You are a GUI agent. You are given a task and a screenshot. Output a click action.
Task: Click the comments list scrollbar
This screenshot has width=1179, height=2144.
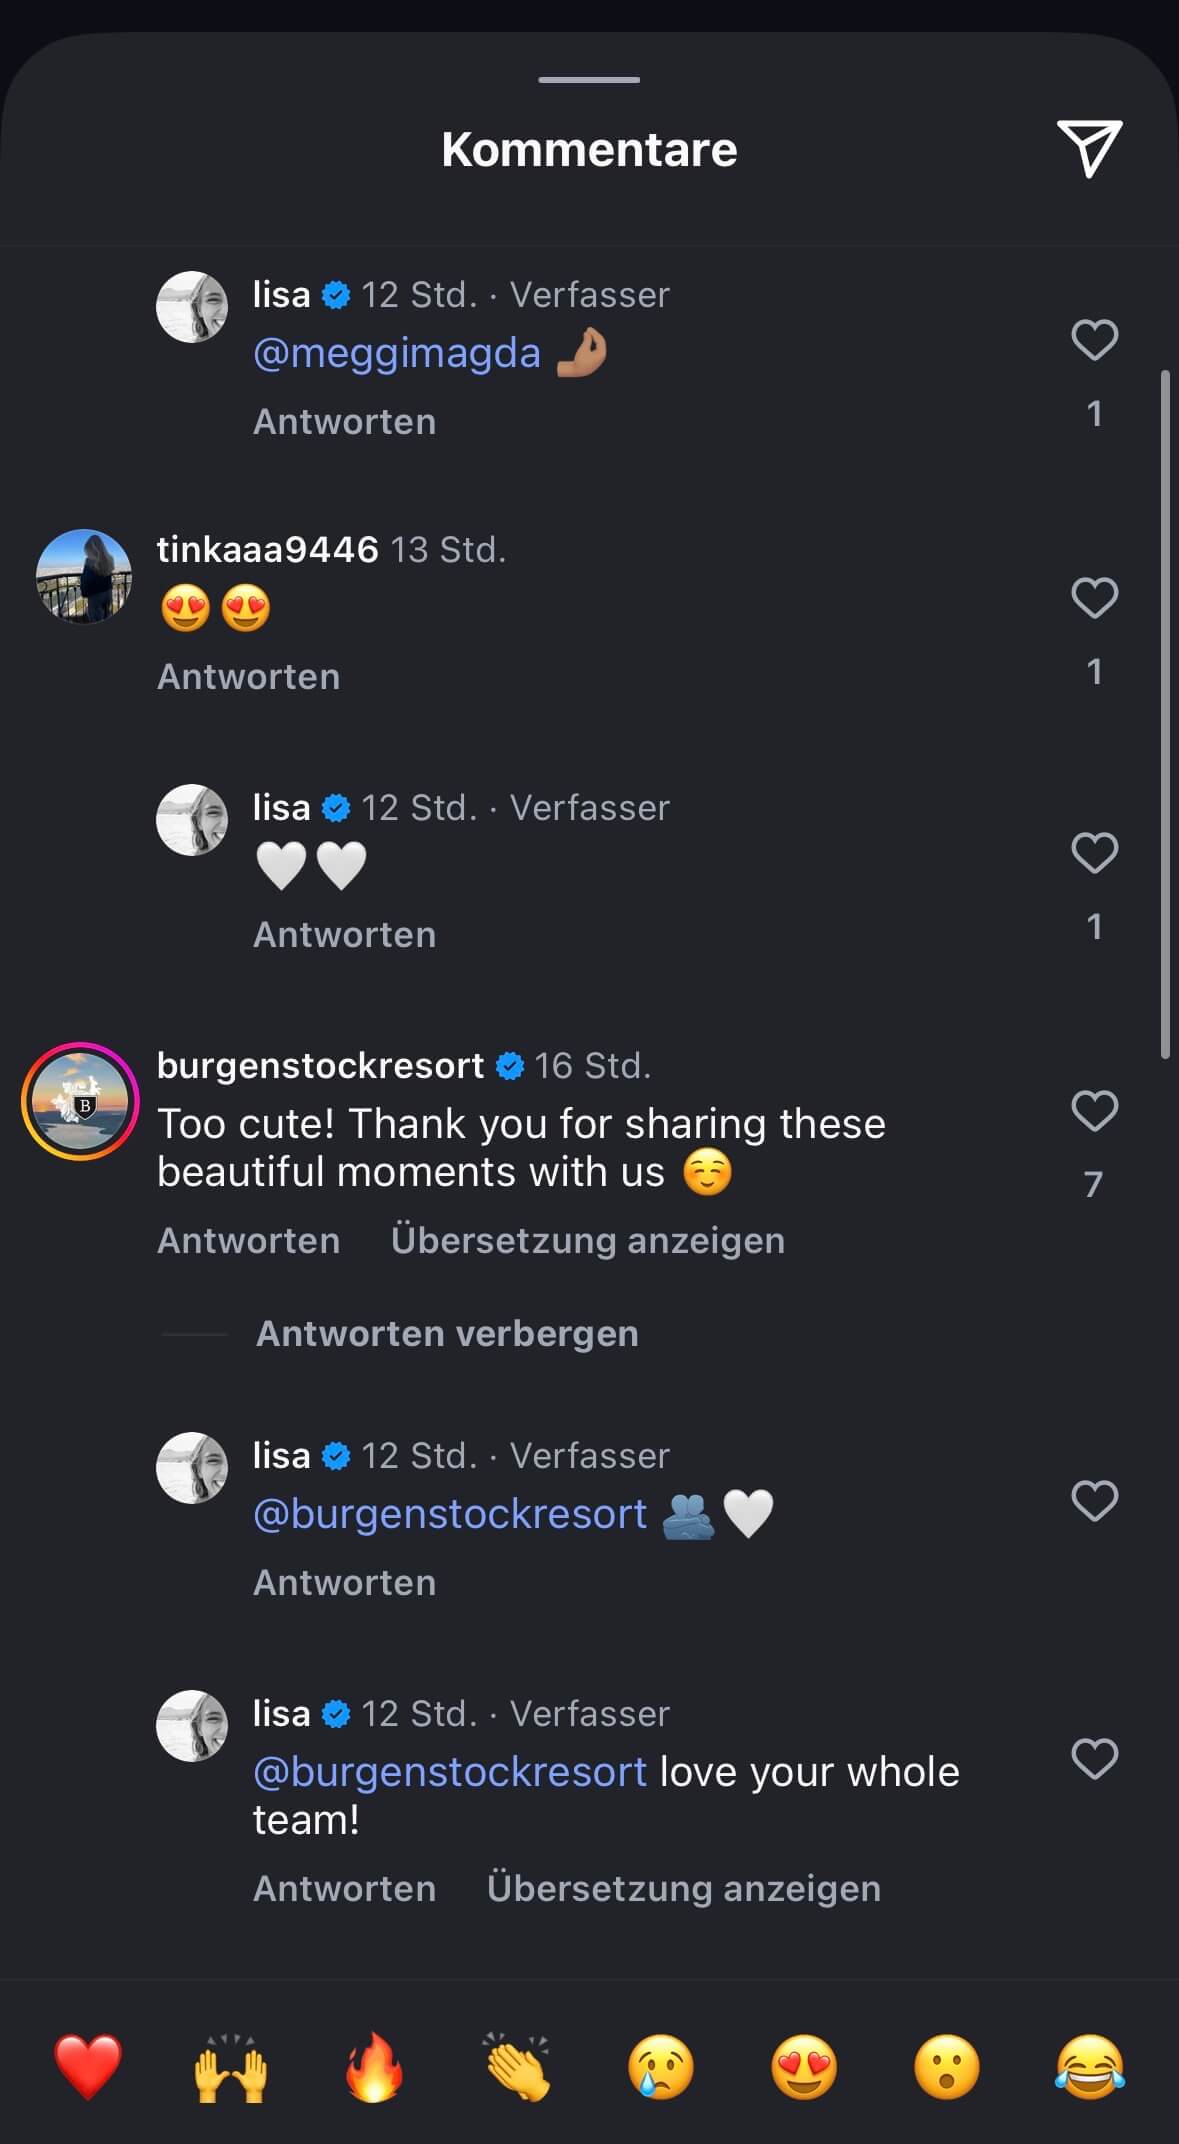[x=1165, y=714]
